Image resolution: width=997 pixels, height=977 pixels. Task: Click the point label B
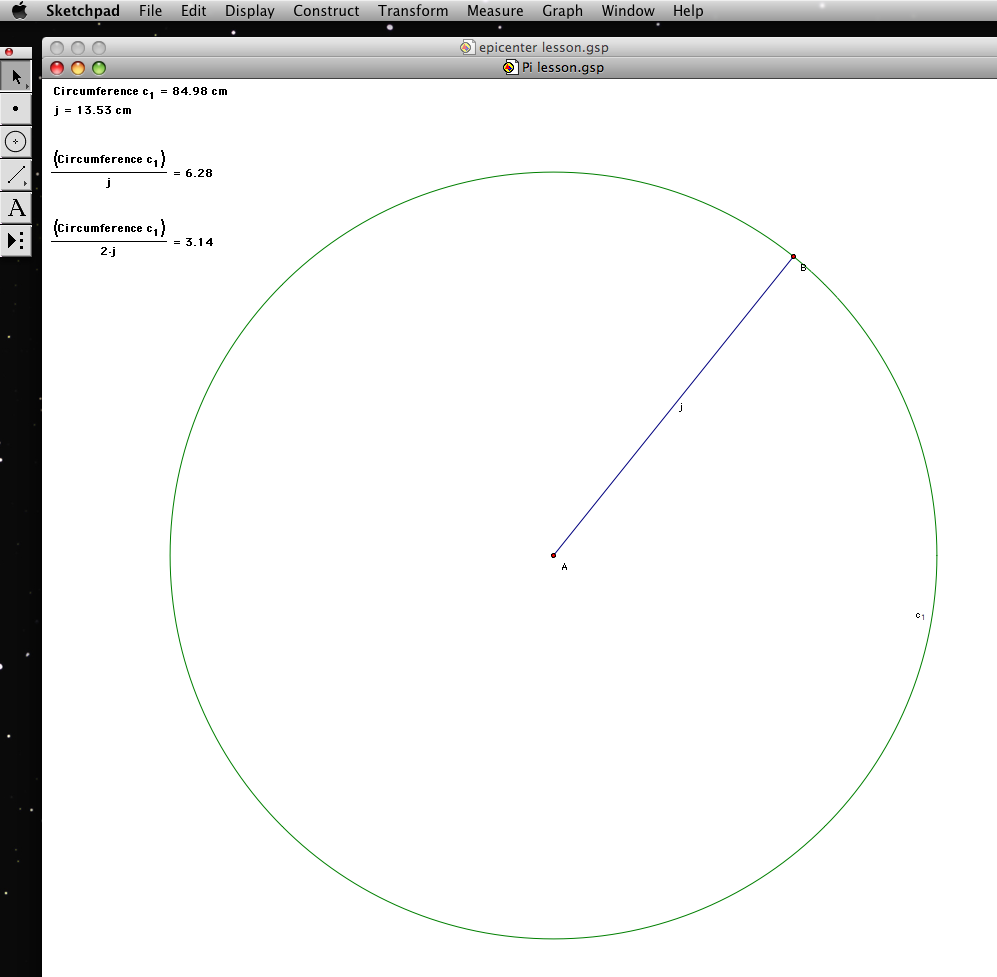click(803, 268)
